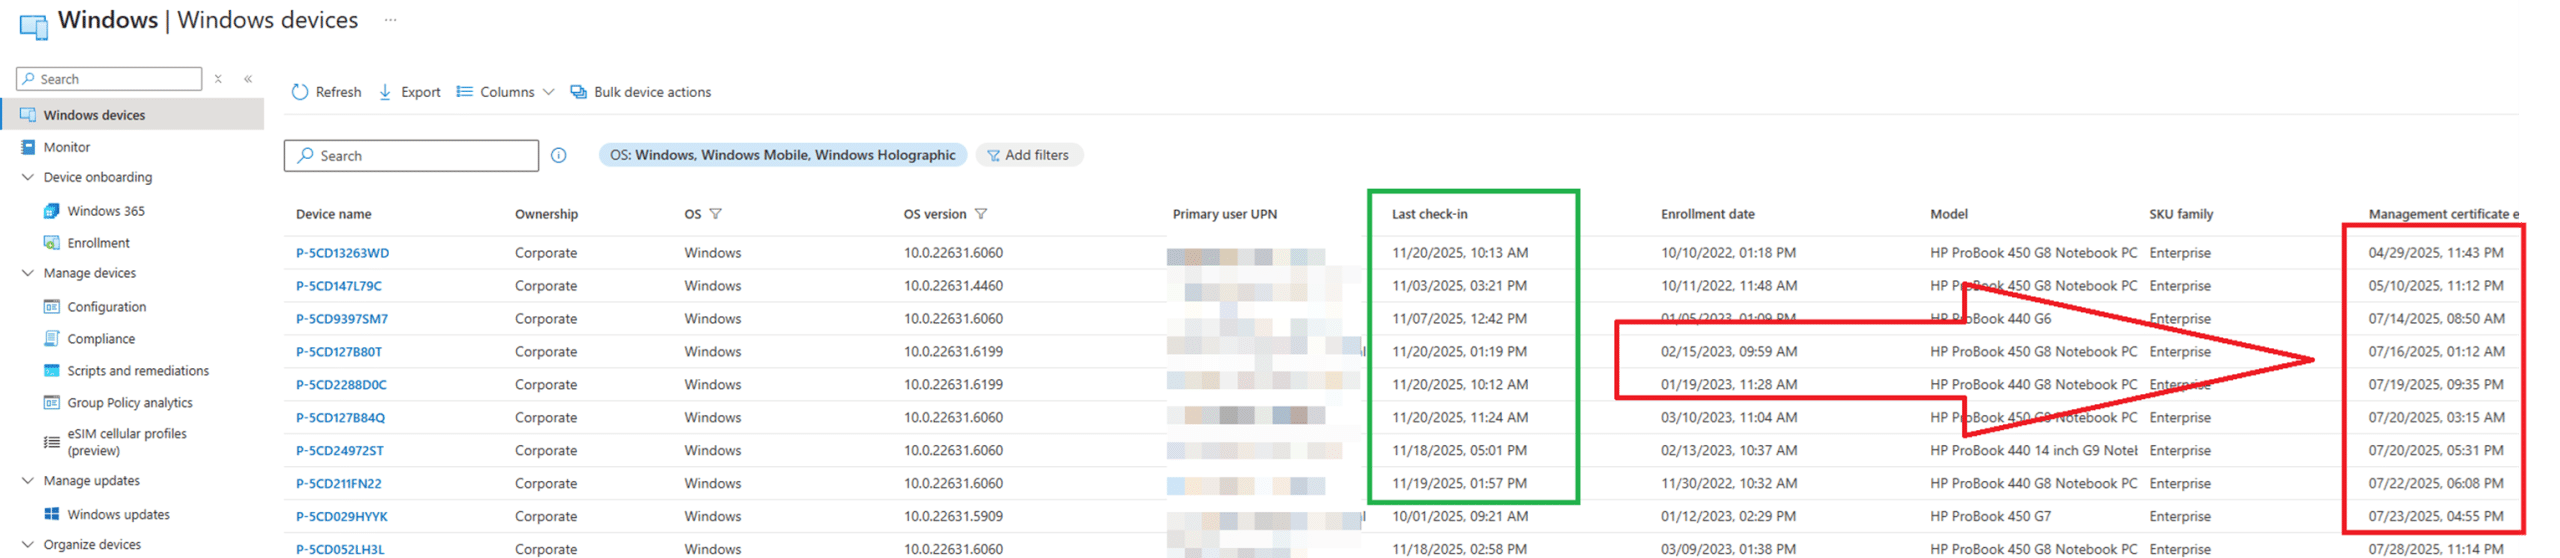Click the Refresh icon in toolbar

[300, 92]
